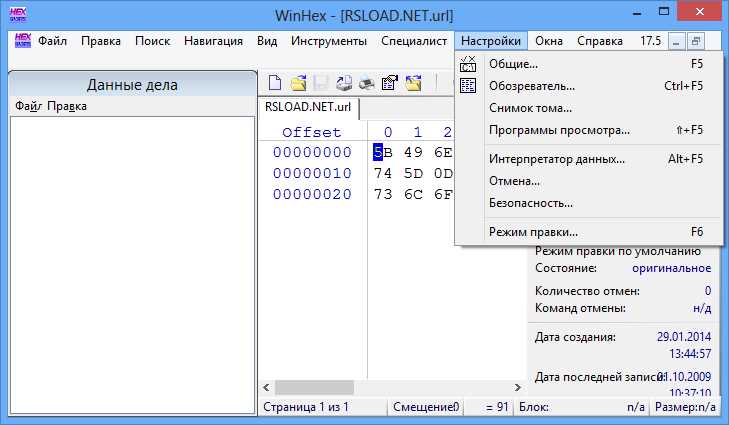Open the Инструменты menu
Screen dimensions: 729x425
[329, 41]
